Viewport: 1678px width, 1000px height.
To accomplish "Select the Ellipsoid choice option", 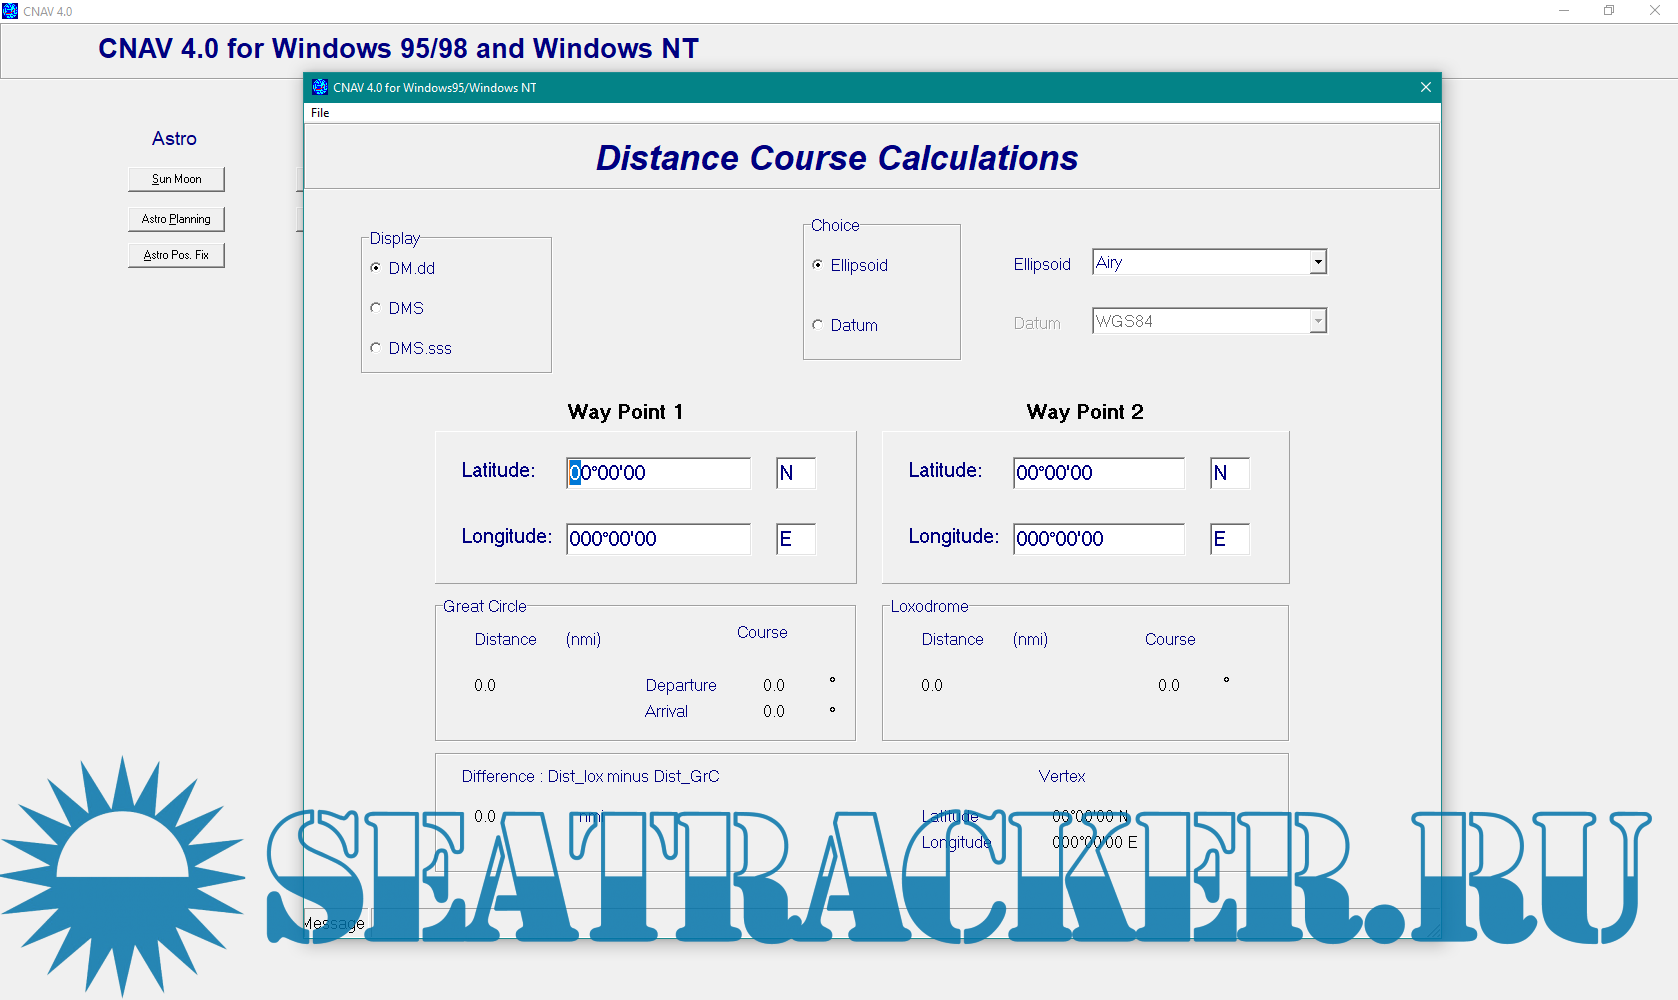I will [818, 265].
